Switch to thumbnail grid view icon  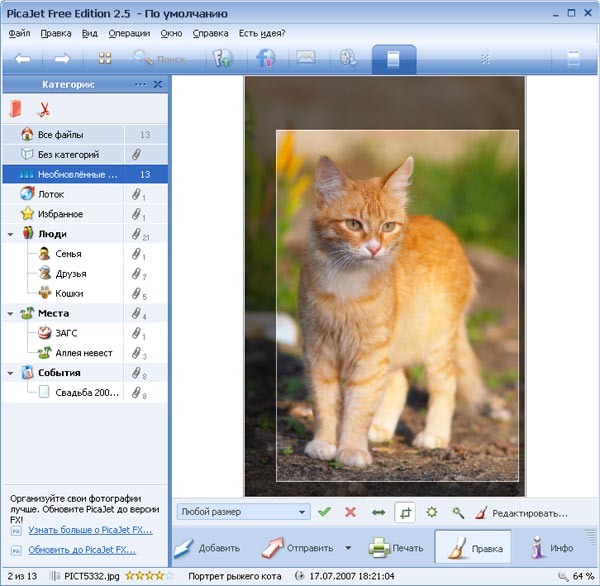[x=105, y=58]
